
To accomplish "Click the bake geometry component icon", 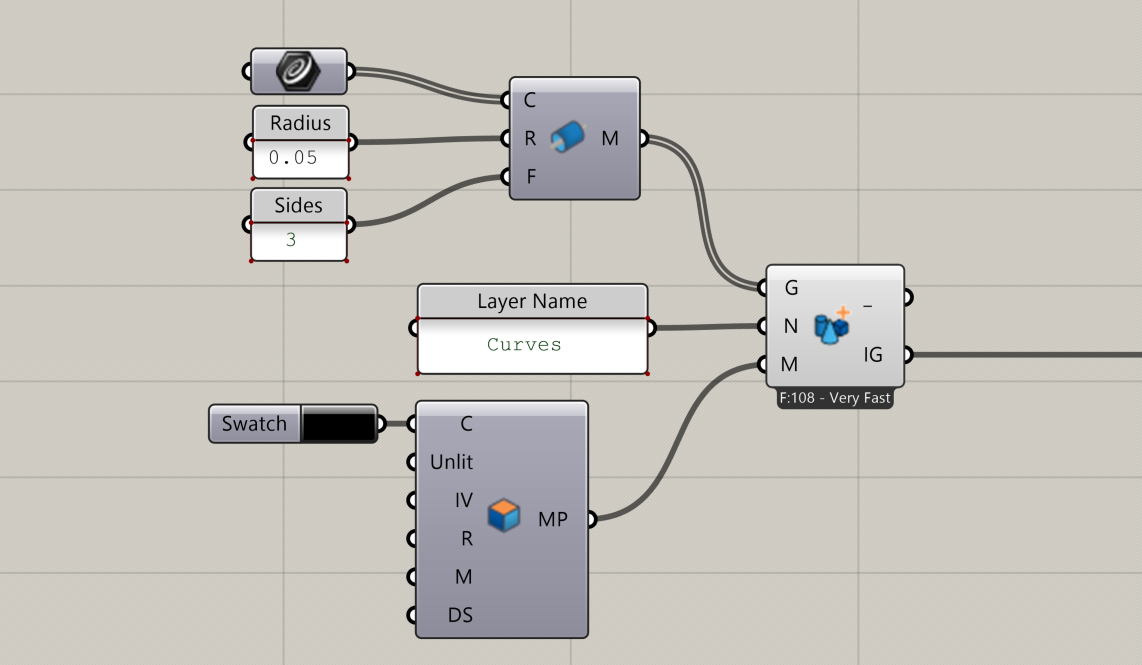I will point(831,326).
